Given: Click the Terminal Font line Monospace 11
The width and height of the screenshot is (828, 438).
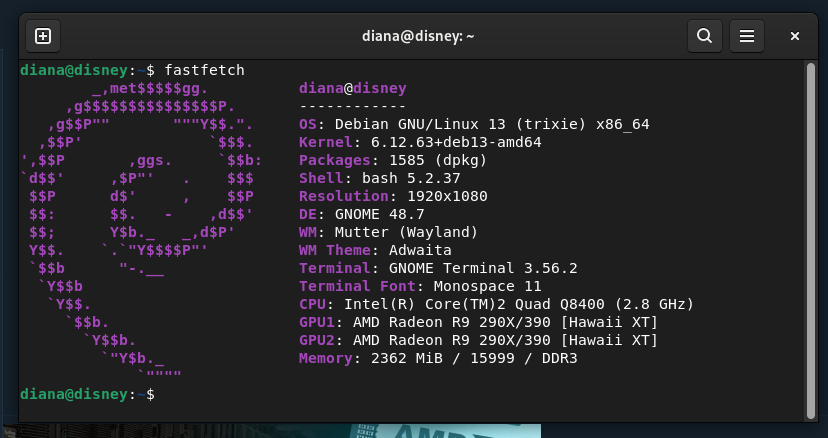Looking at the screenshot, I should [x=420, y=286].
